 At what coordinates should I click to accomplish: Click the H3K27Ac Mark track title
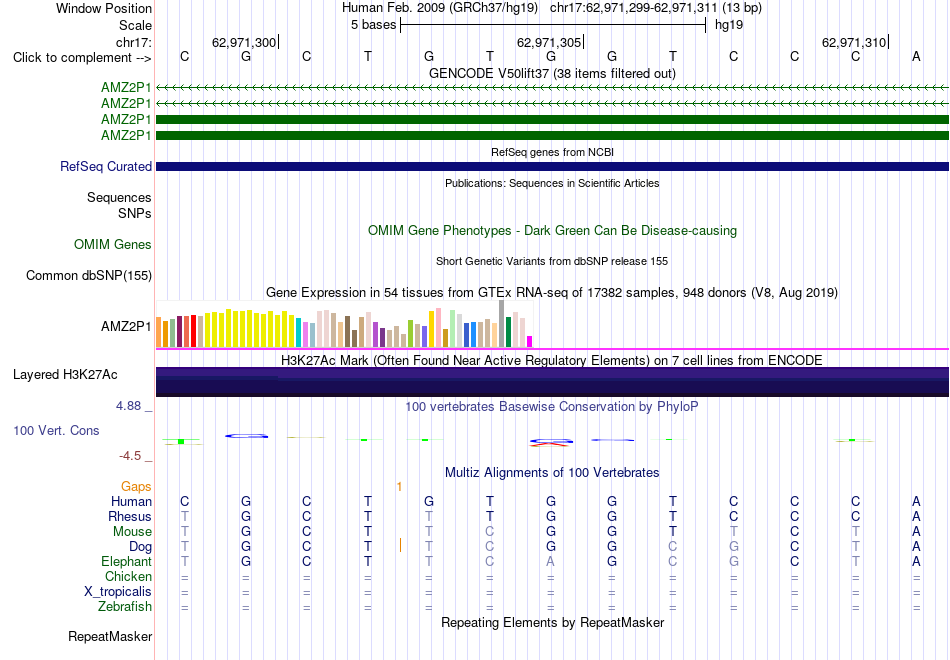pos(552,361)
